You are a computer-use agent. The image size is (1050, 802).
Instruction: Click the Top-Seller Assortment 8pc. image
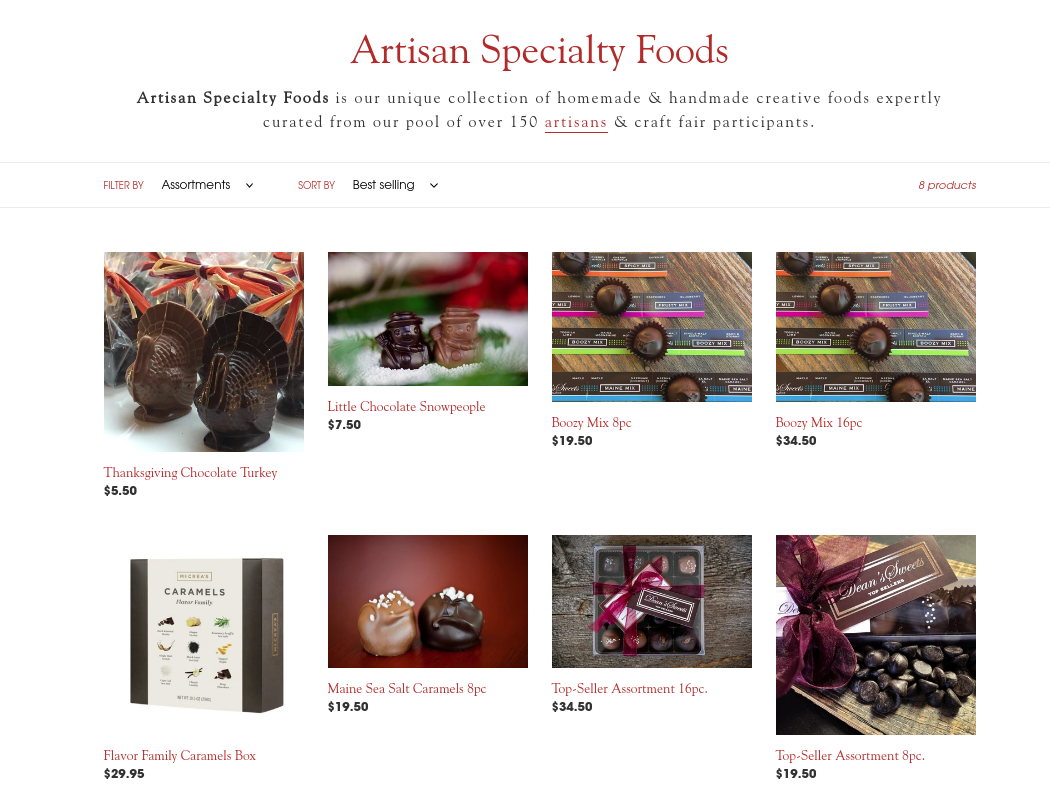point(876,635)
